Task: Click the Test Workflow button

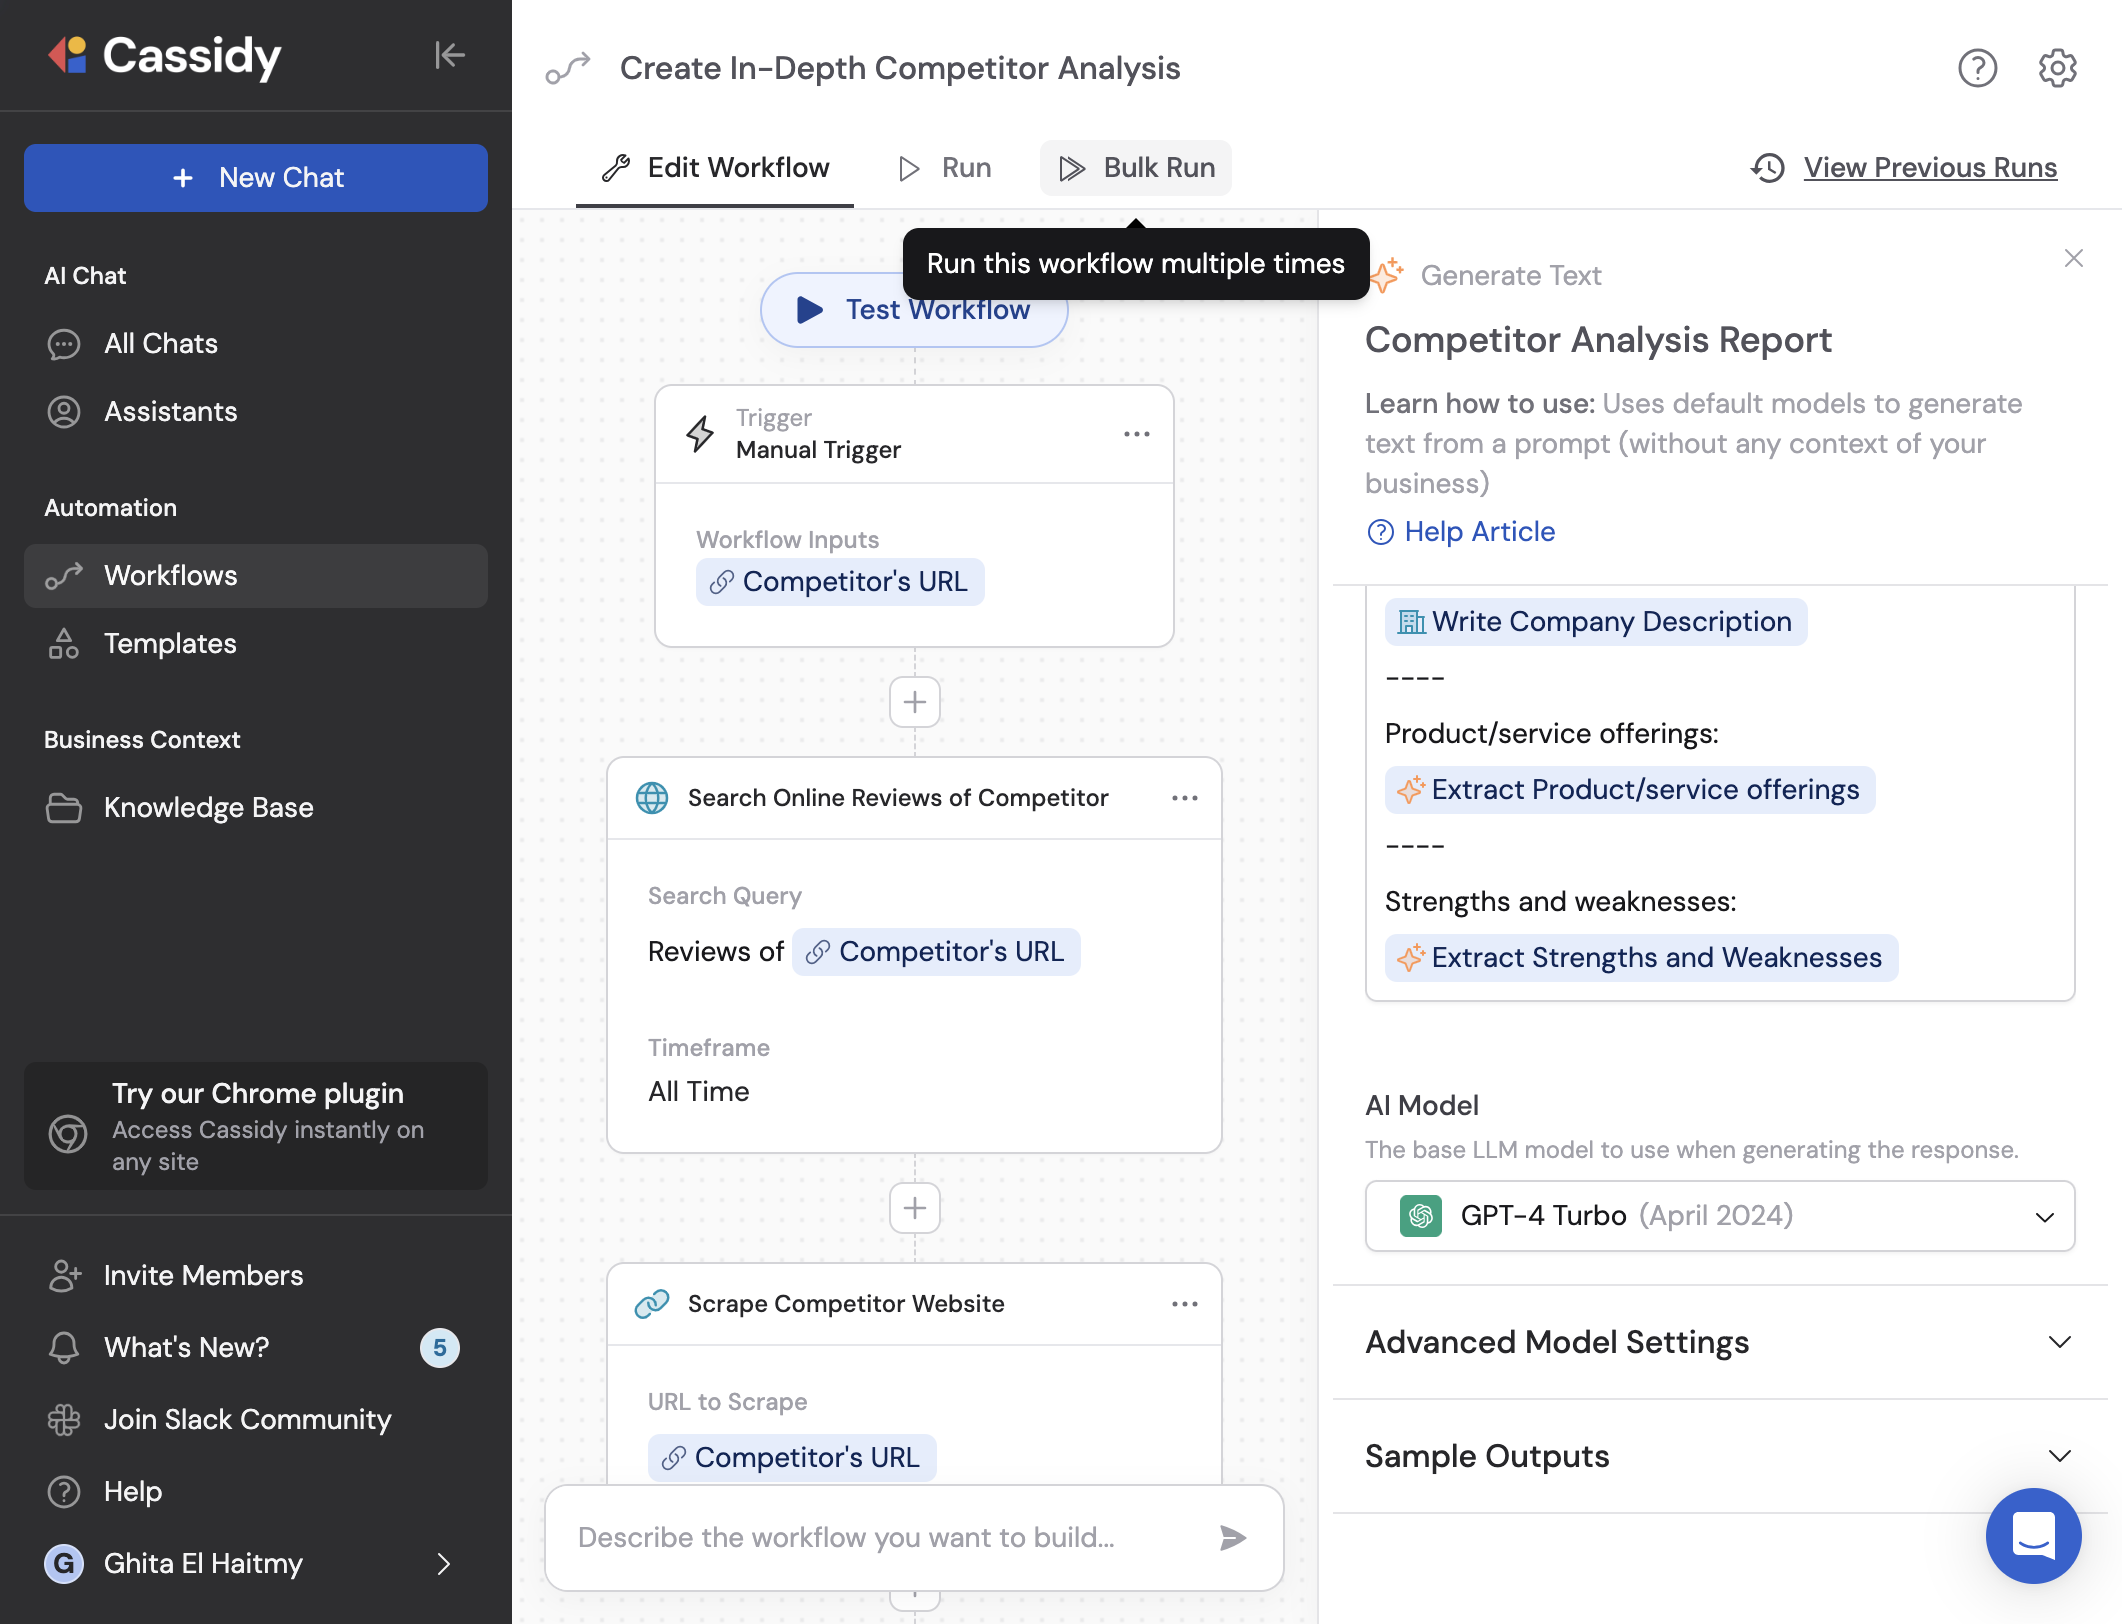Action: coord(914,310)
